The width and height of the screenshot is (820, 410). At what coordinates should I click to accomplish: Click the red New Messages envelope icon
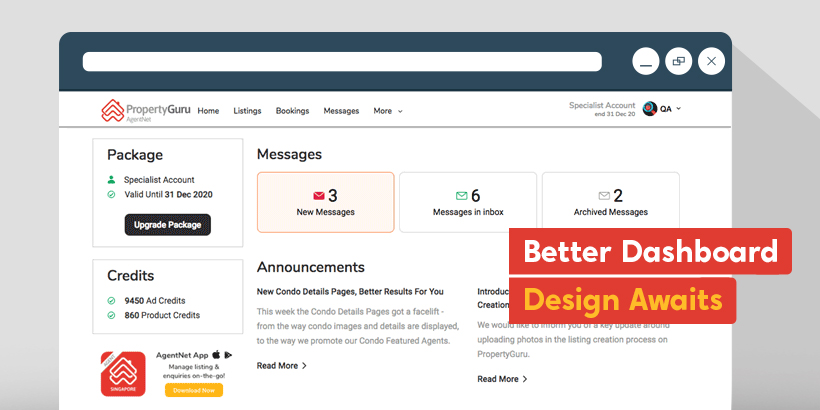319,196
